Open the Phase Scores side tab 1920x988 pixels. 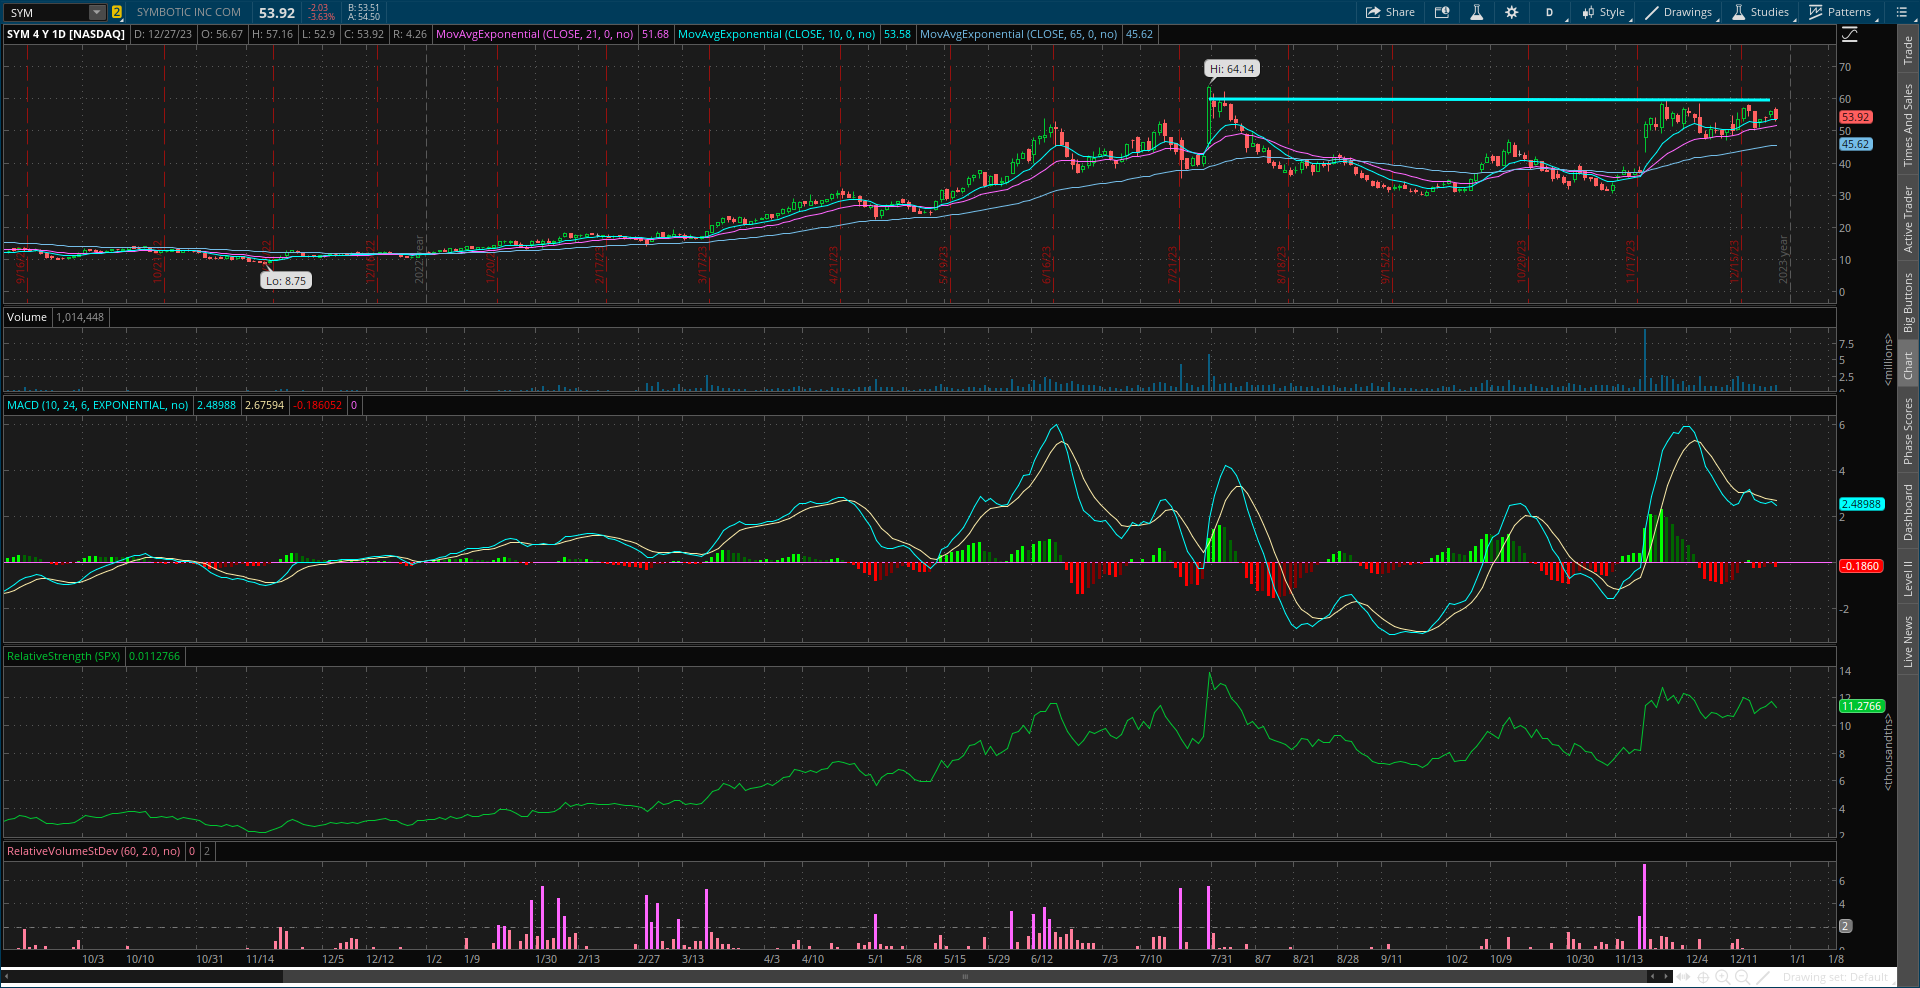[1908, 431]
